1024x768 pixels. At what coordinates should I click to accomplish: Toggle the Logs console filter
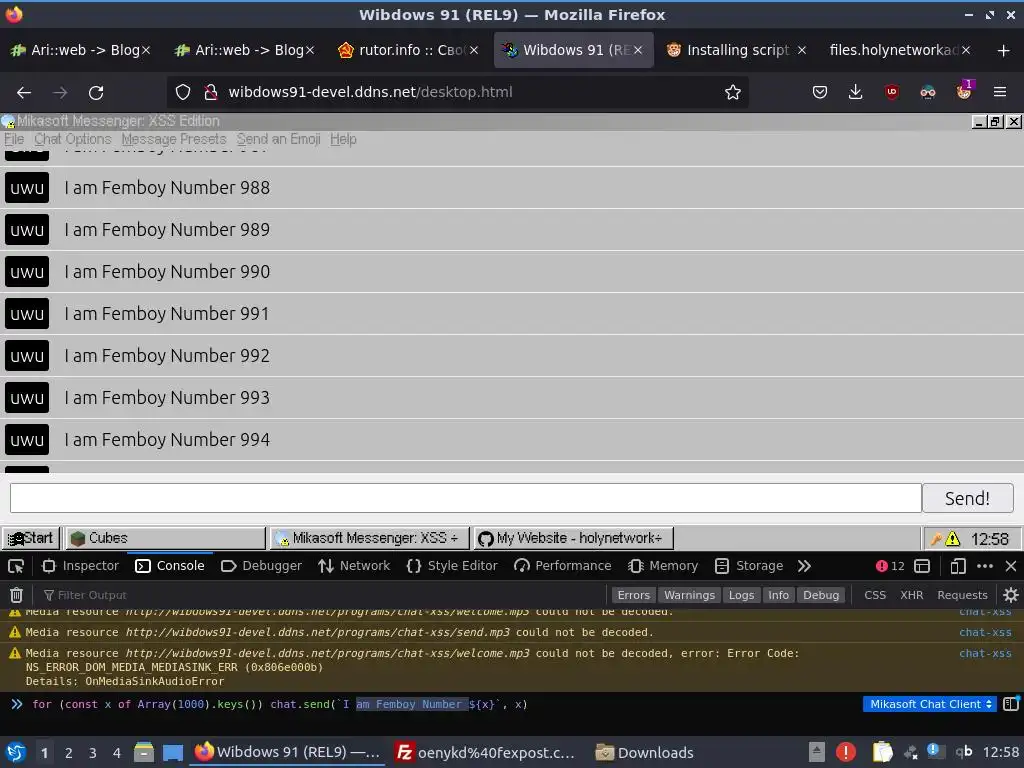(741, 595)
